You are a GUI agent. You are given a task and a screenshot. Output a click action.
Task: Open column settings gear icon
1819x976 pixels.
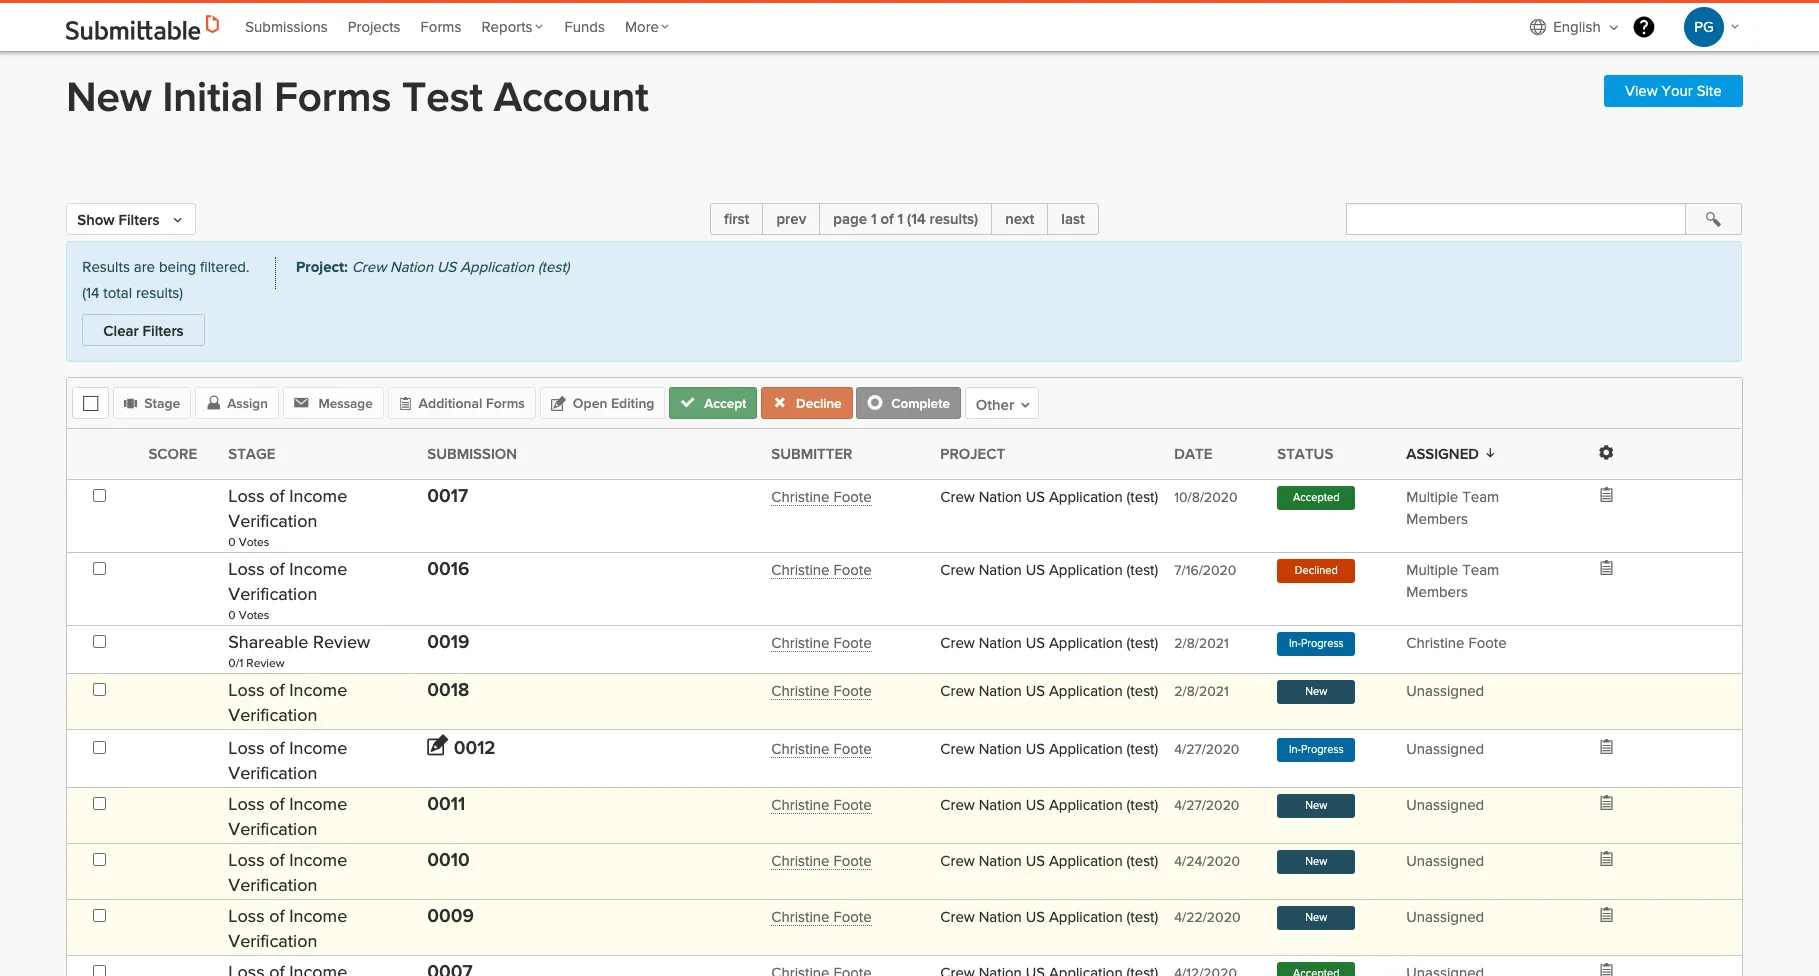pos(1606,453)
